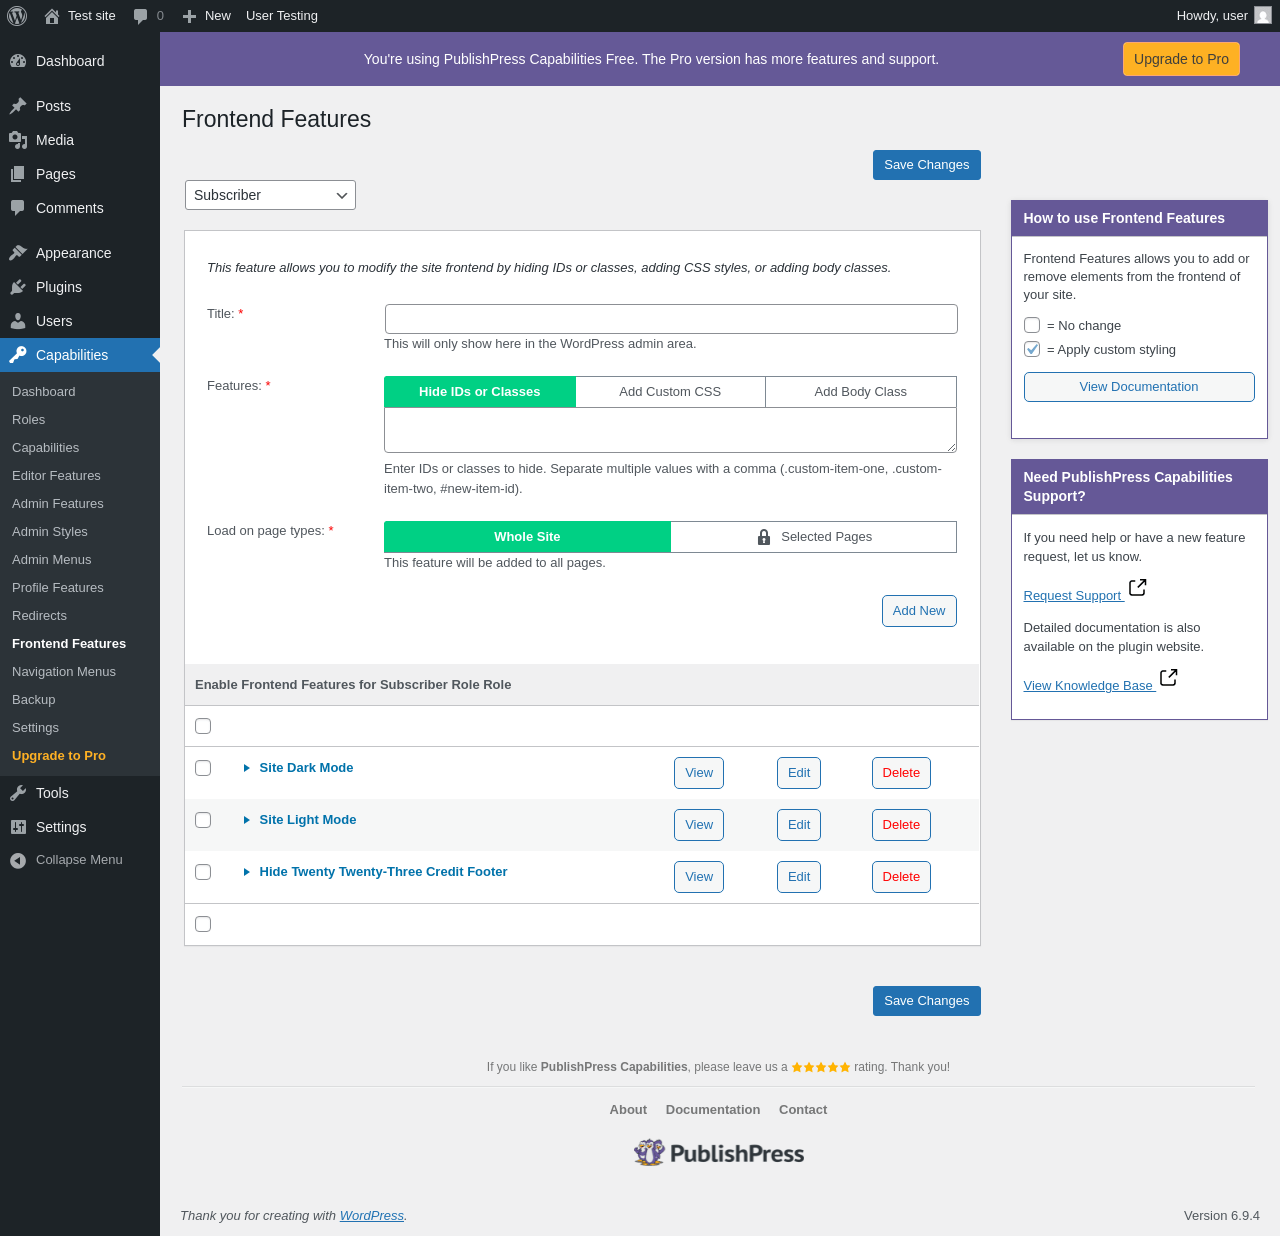Viewport: 1280px width, 1236px height.
Task: Enable the Site Dark Mode checkbox
Action: pyautogui.click(x=203, y=768)
